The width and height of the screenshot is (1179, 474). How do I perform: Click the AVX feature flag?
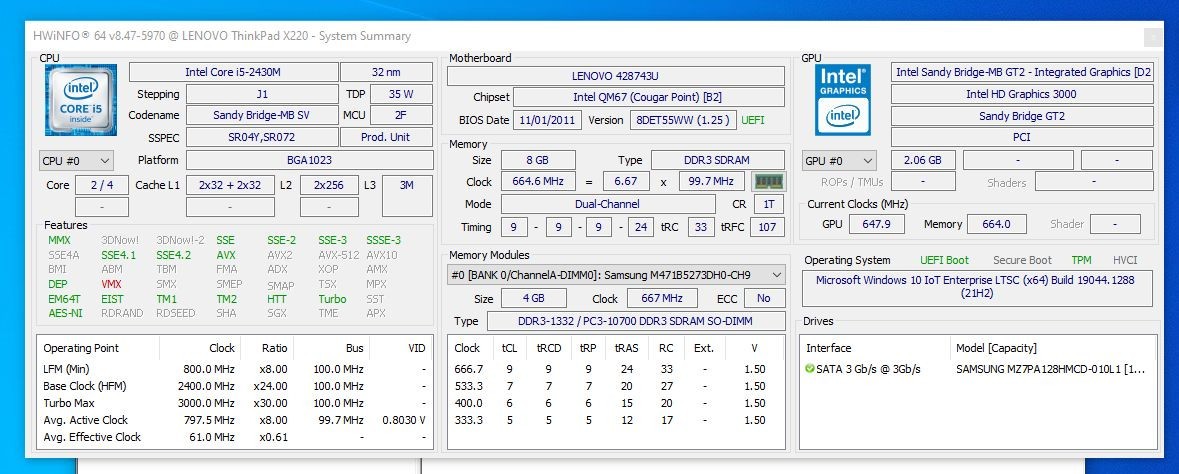point(226,254)
